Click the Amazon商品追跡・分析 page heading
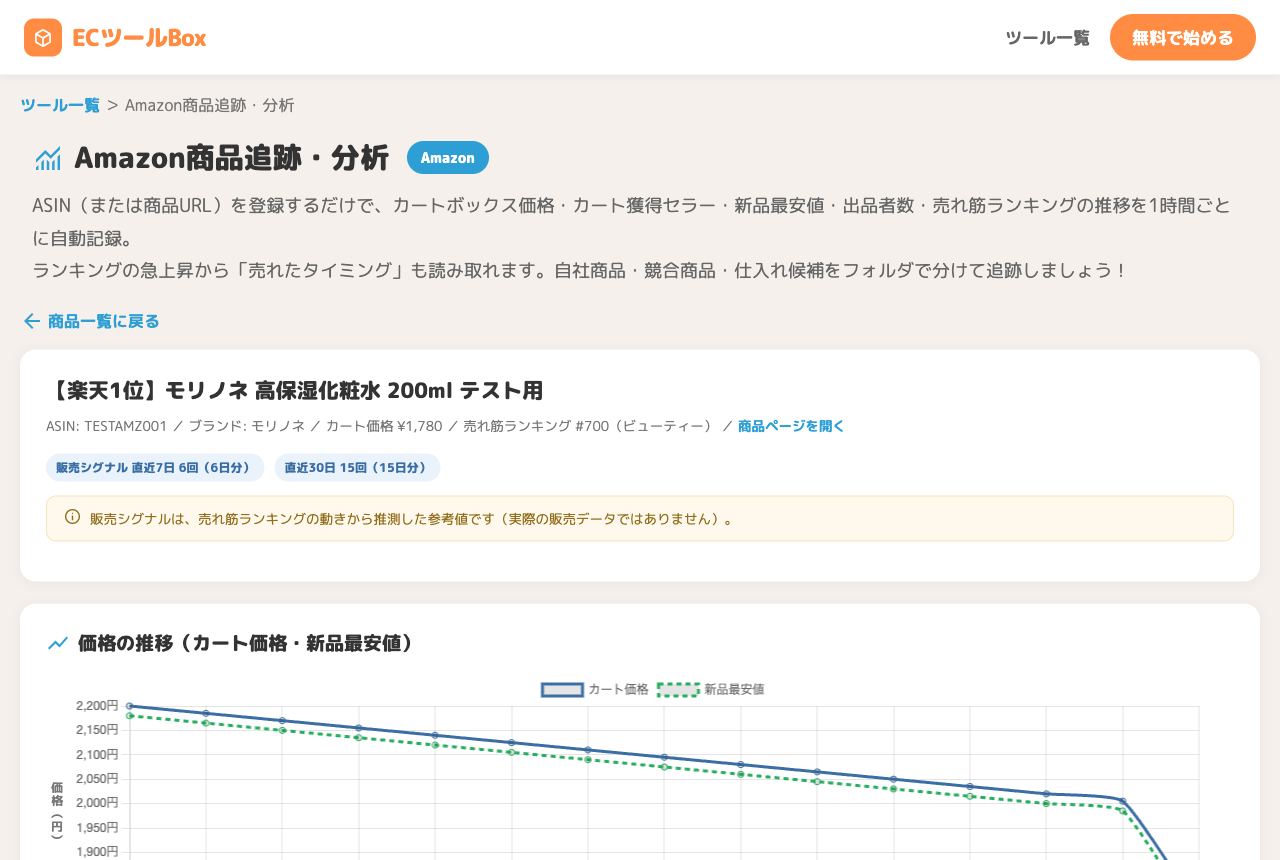1280x860 pixels. pos(231,158)
